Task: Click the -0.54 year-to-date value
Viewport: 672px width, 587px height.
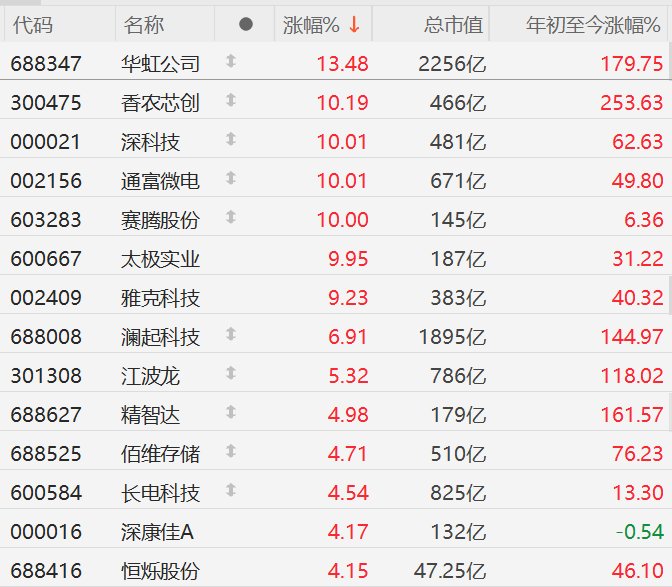Action: [x=640, y=532]
